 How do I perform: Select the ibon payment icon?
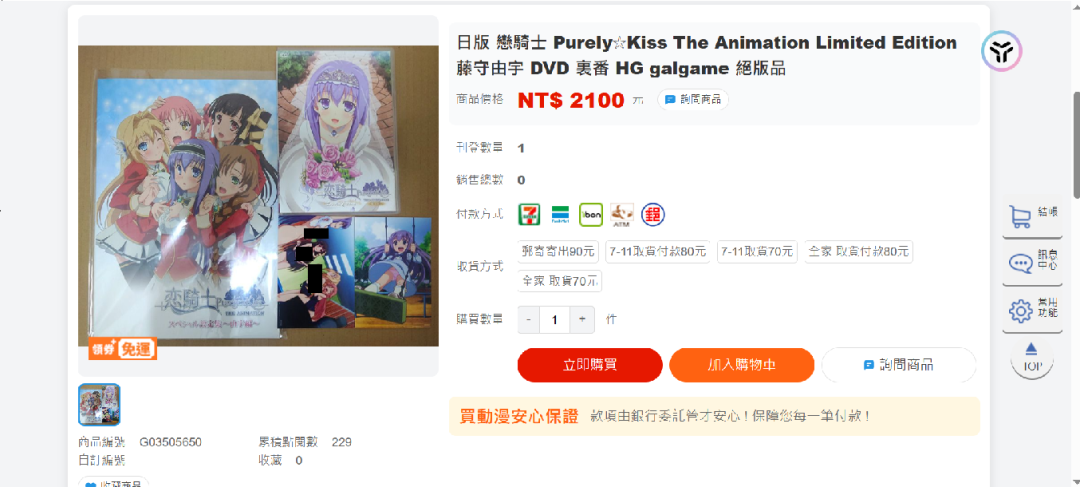click(591, 214)
